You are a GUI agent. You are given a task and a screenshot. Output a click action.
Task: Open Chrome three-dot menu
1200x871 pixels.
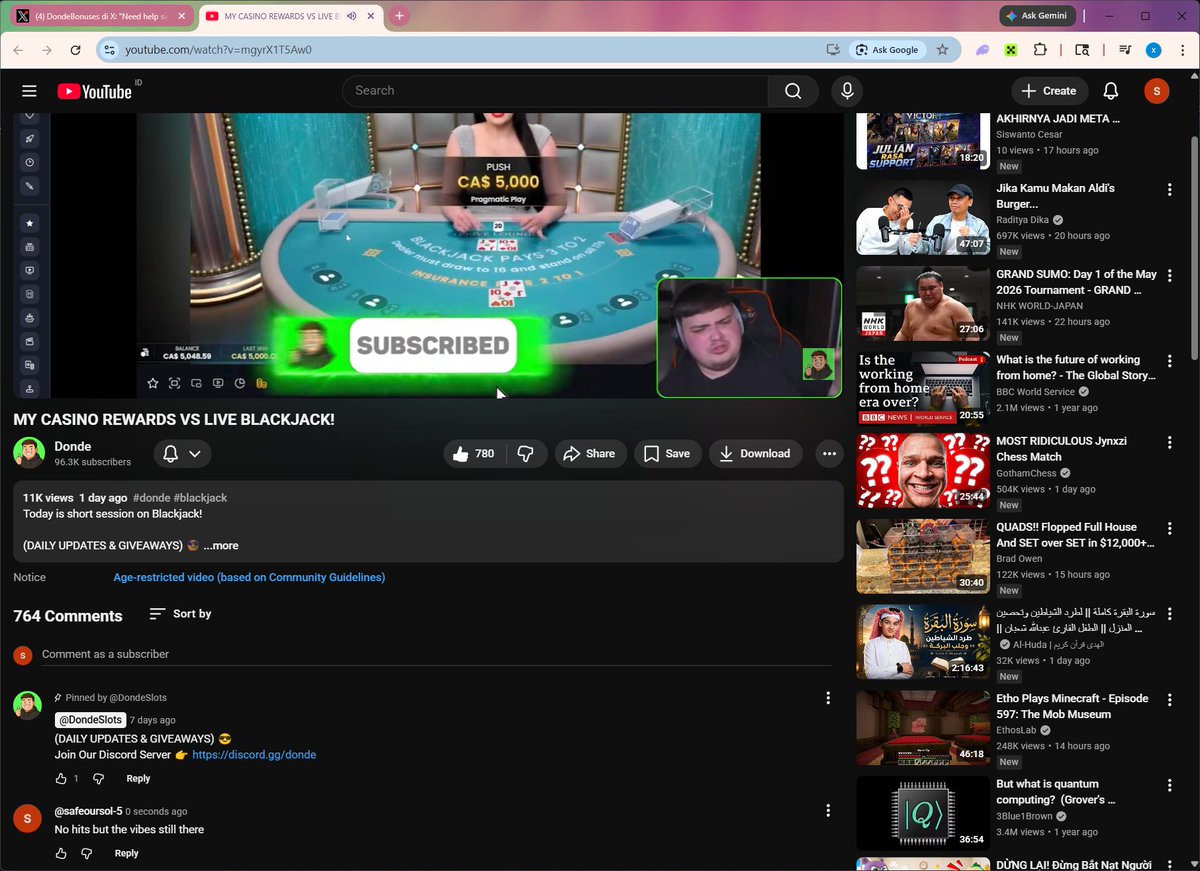pos(1181,50)
